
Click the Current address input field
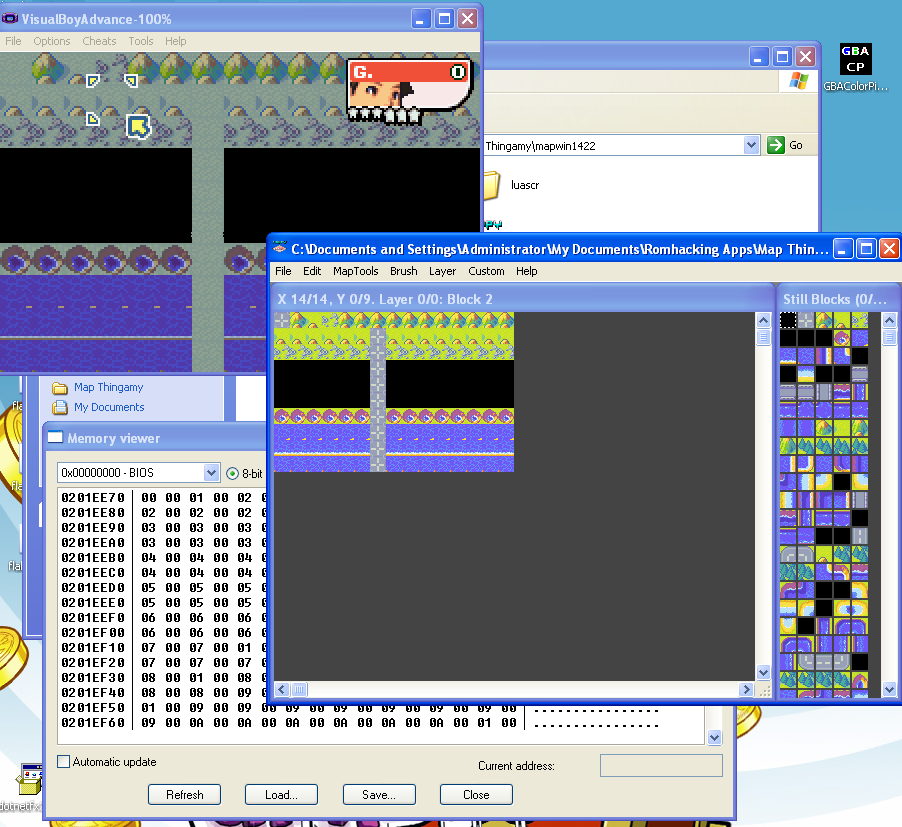pyautogui.click(x=661, y=765)
